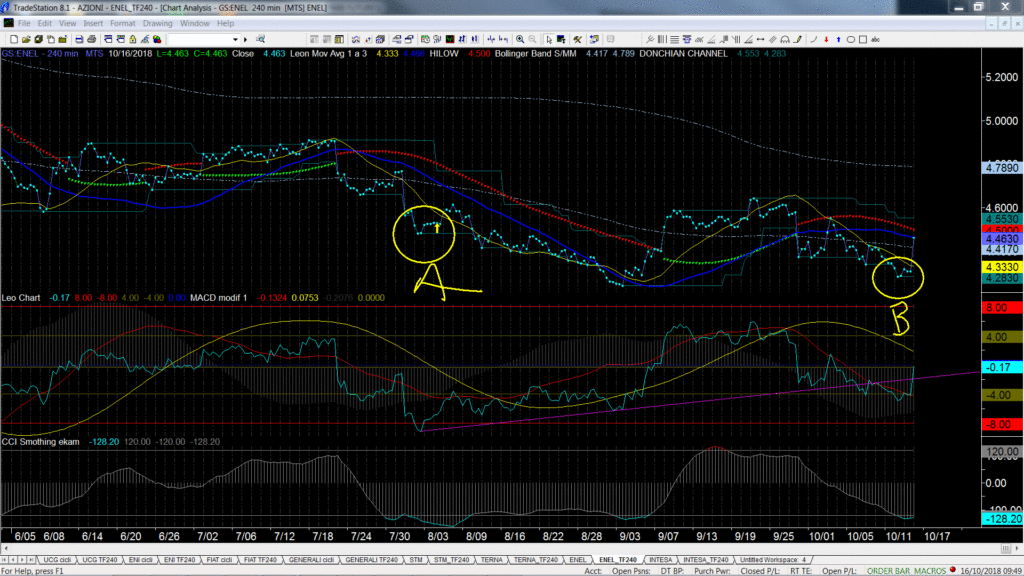Screen dimensions: 1024x576
Task: Select the blue up arrow drawing tool
Action: 838,40
